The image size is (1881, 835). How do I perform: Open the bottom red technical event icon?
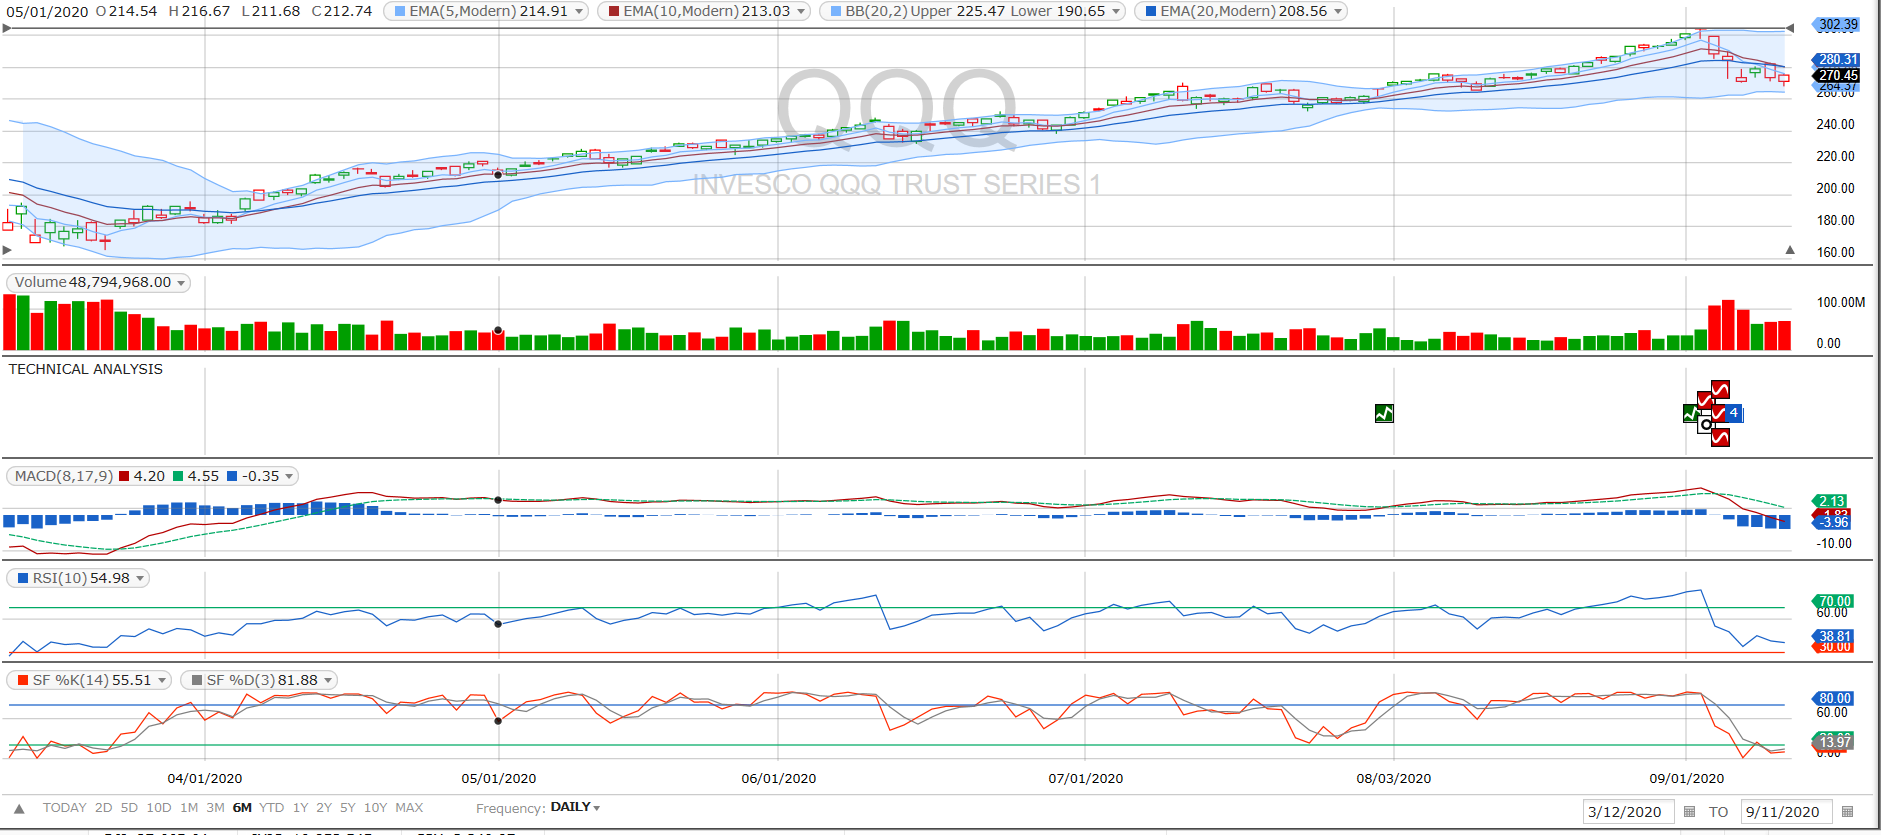1720,437
